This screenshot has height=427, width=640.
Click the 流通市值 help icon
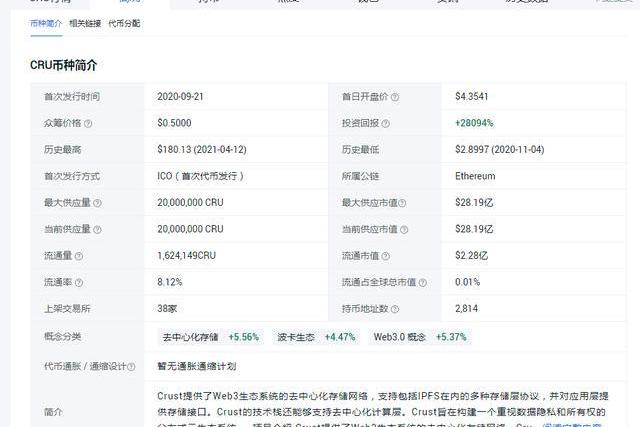pyautogui.click(x=384, y=256)
